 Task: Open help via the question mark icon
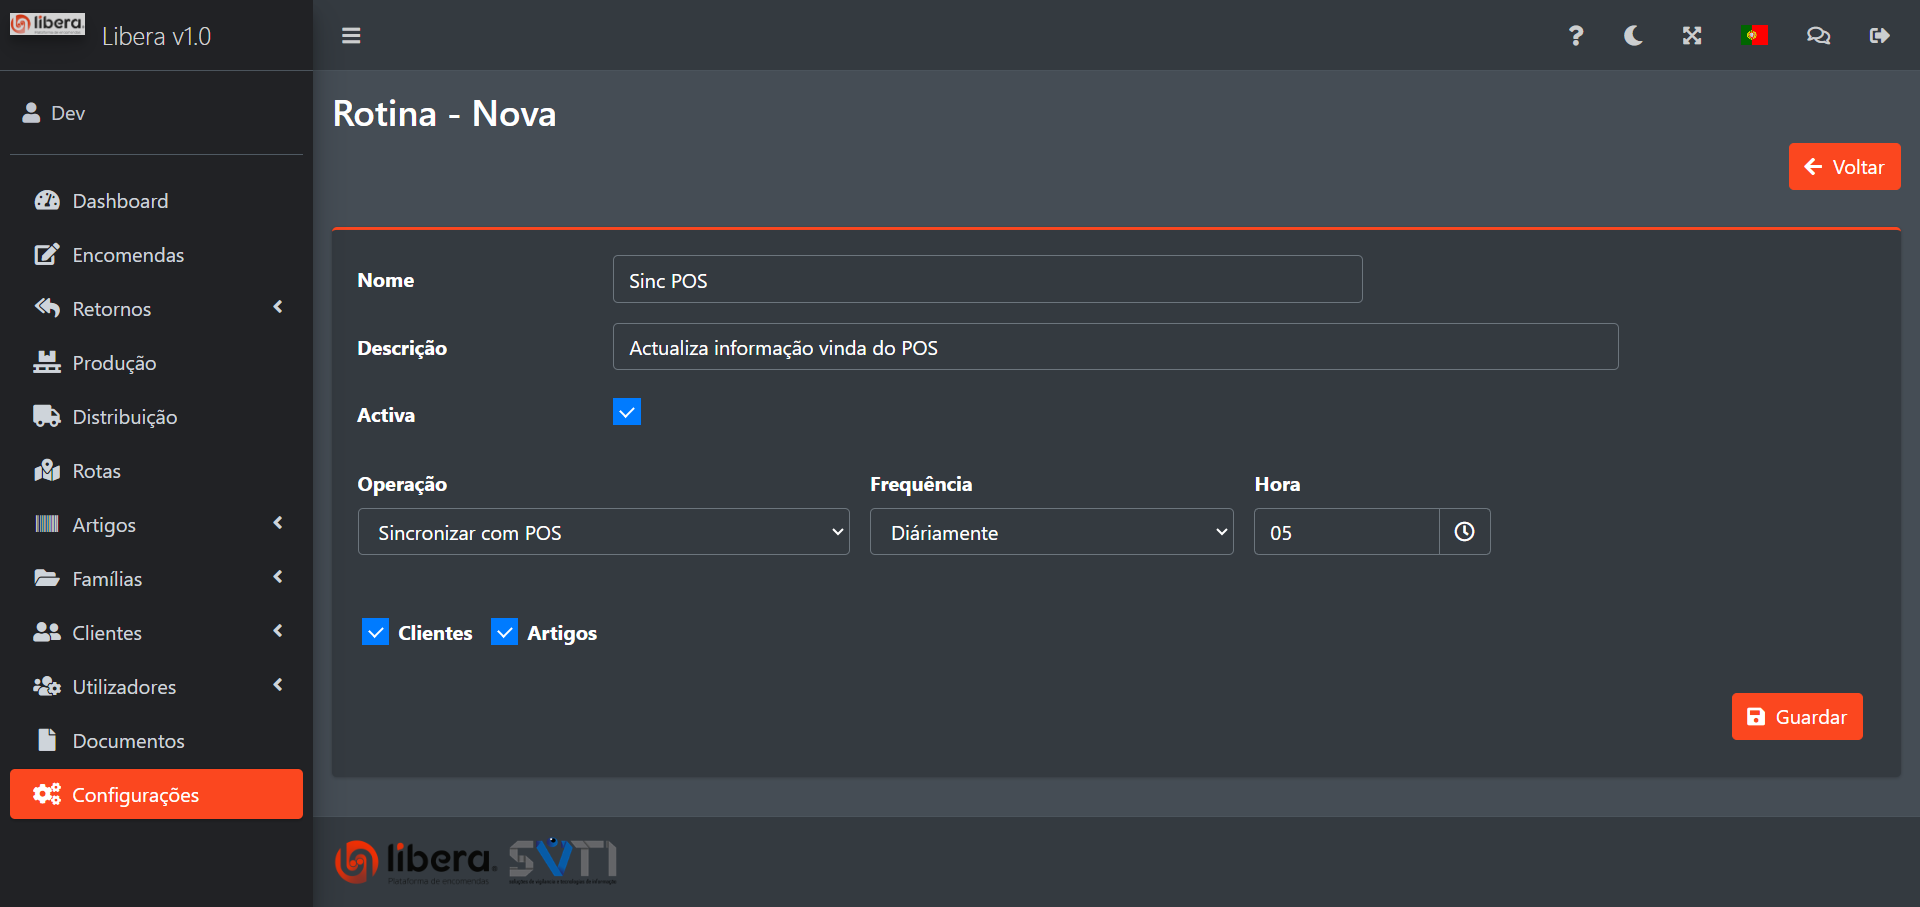click(1575, 36)
